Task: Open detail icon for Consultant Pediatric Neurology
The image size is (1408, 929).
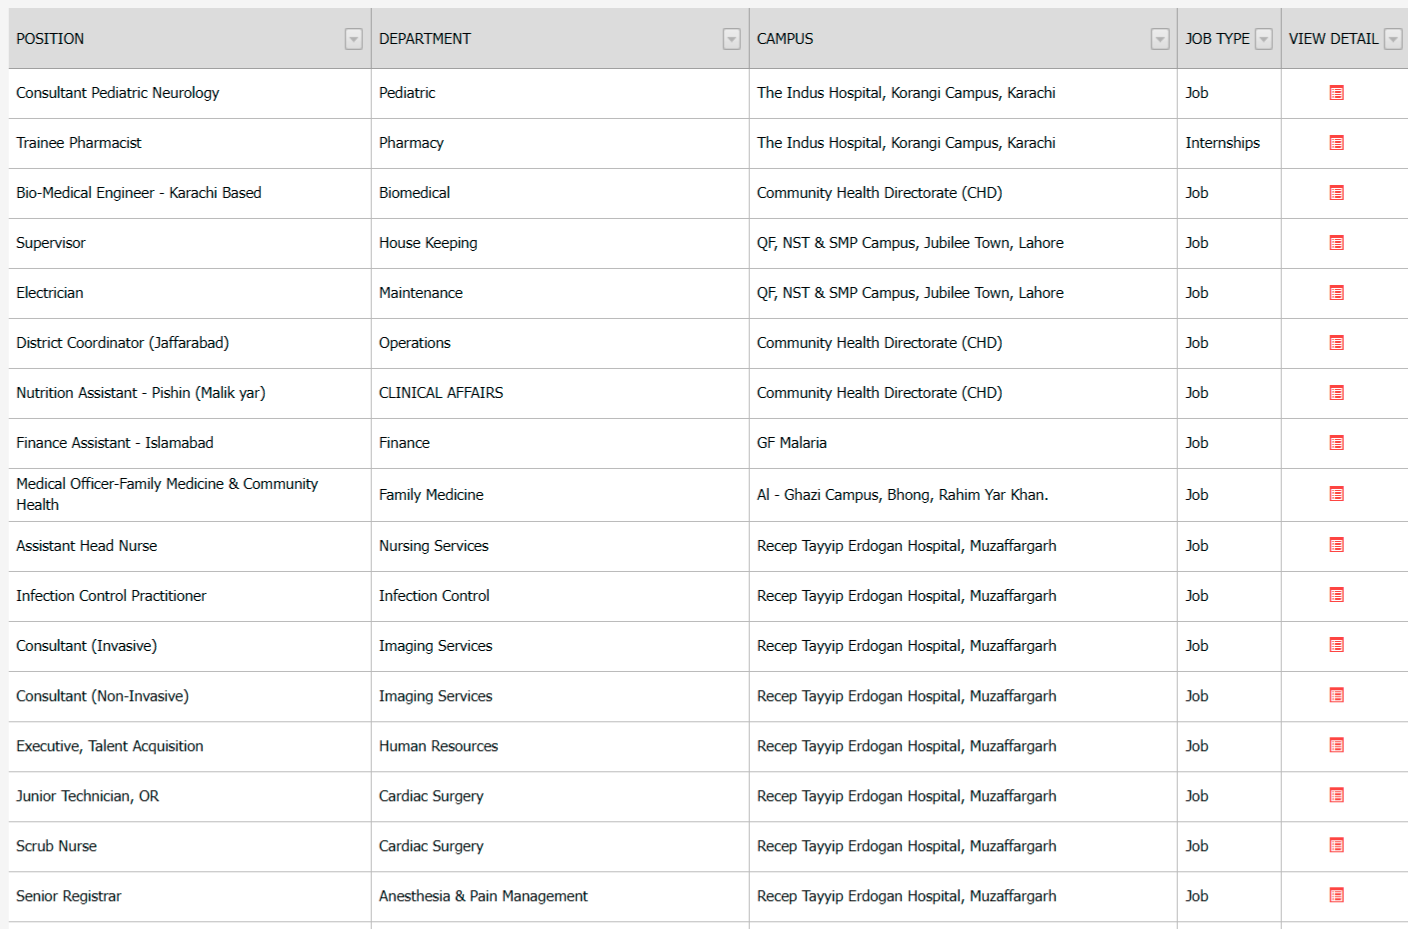Action: (x=1336, y=93)
